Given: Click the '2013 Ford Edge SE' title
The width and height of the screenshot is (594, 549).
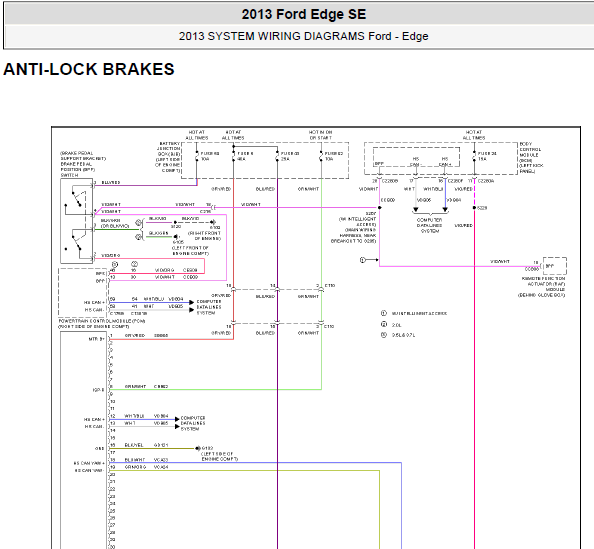Looking at the screenshot, I should click(304, 14).
